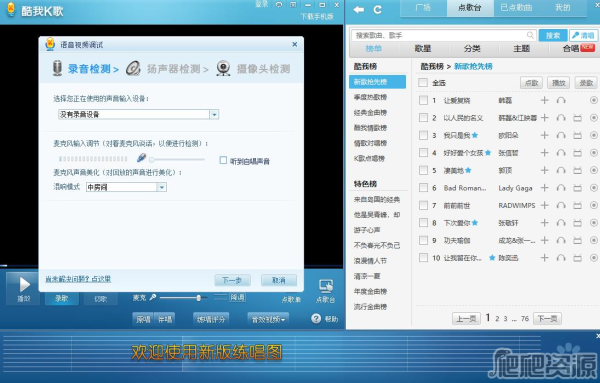
Task: Click the magnifier icon in the search box
Action: click(x=530, y=35)
